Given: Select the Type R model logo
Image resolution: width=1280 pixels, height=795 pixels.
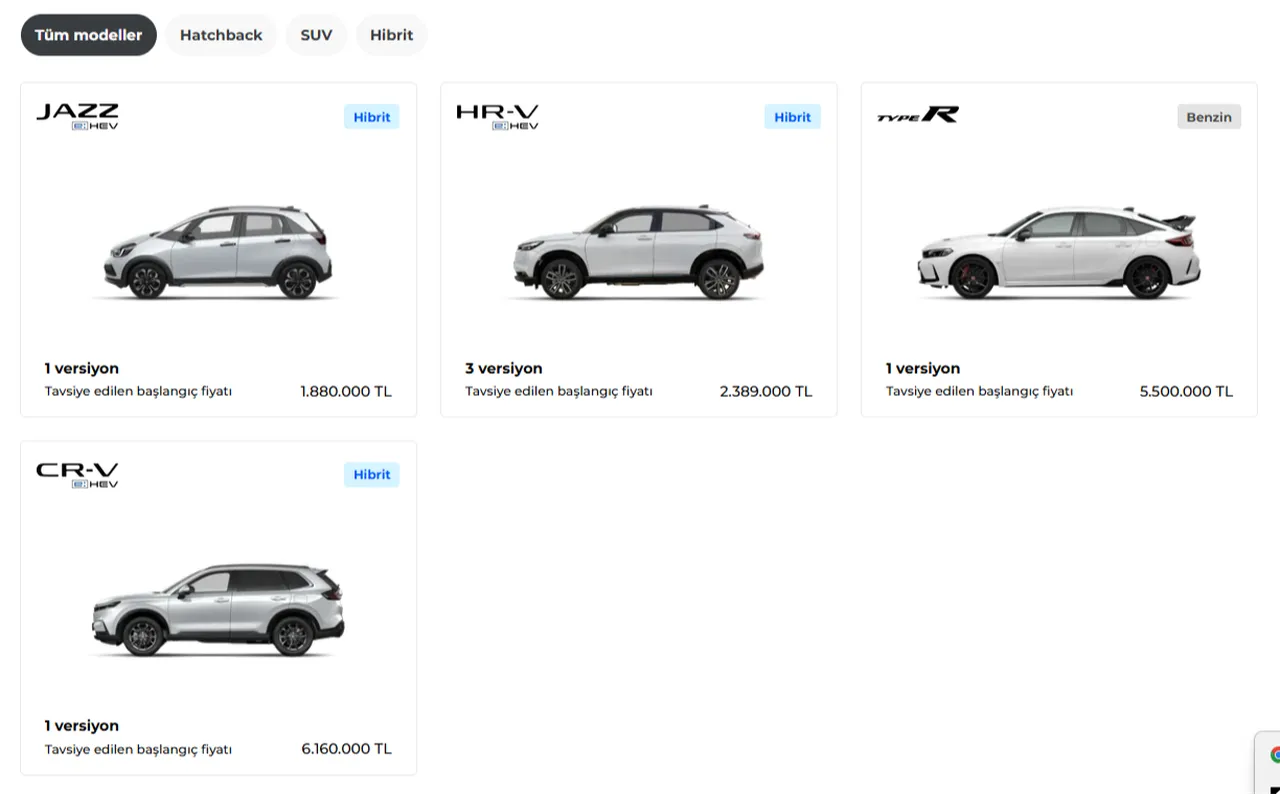Looking at the screenshot, I should click(917, 114).
